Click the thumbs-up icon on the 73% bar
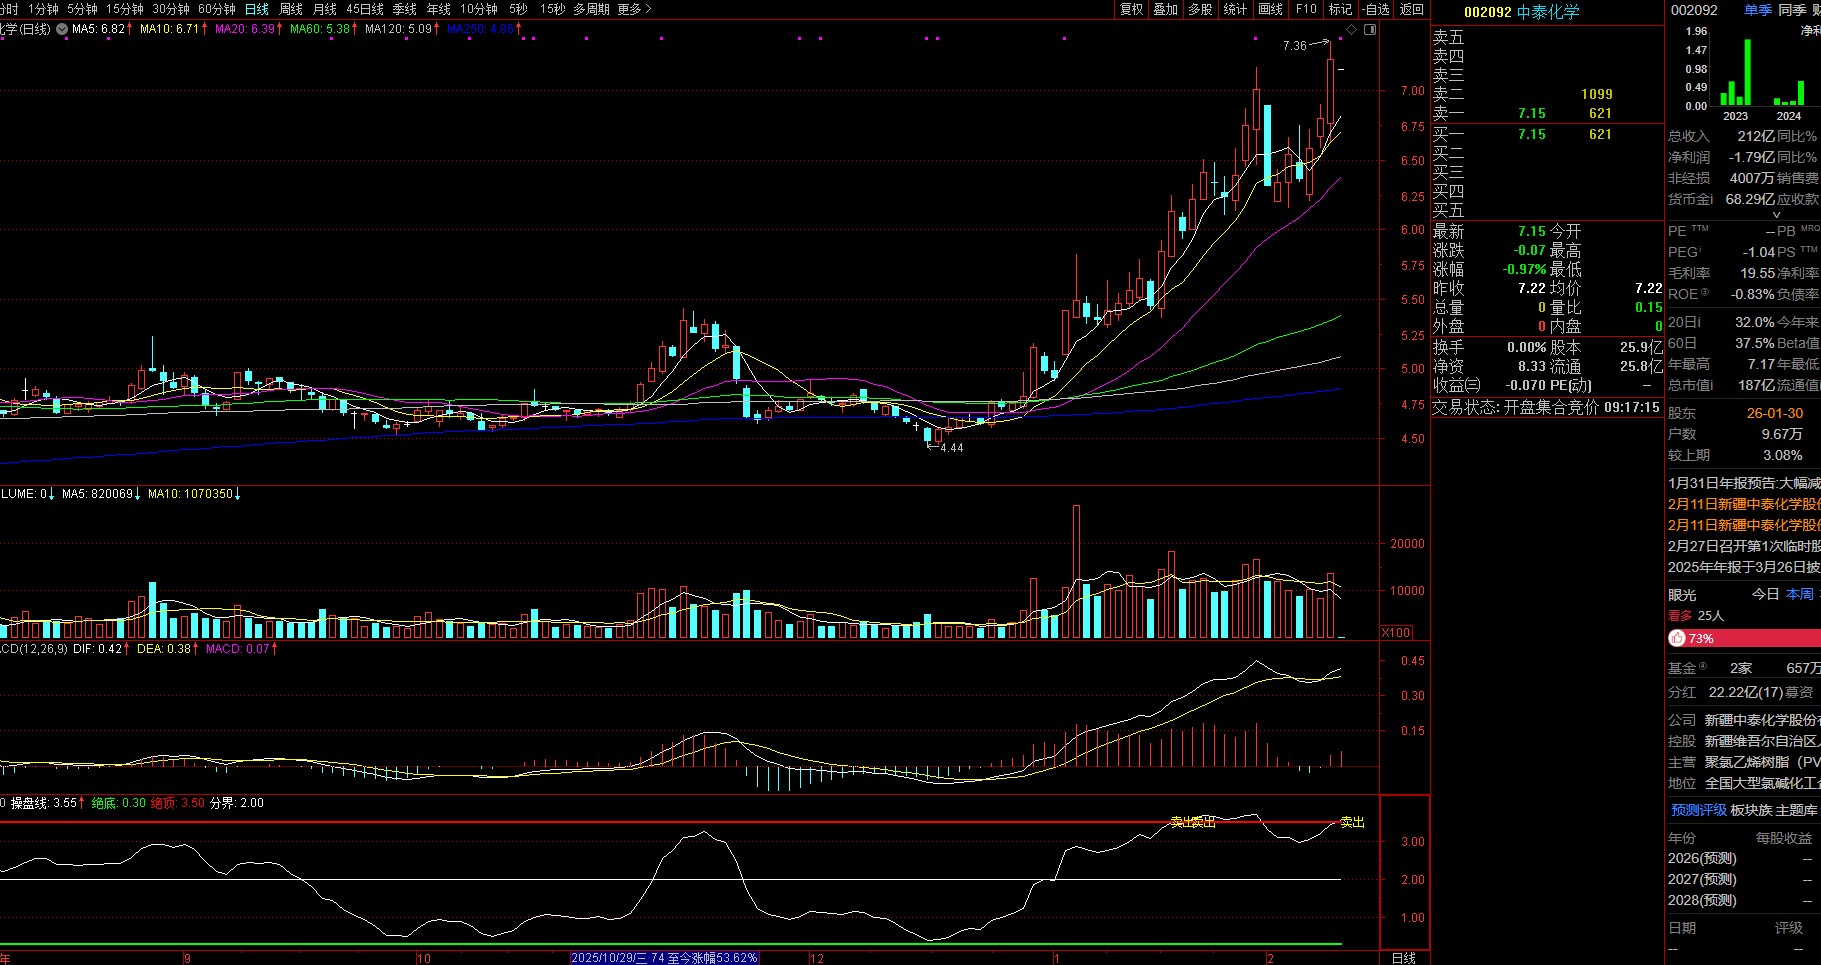Screen dimensions: 1821x965 click(1677, 638)
